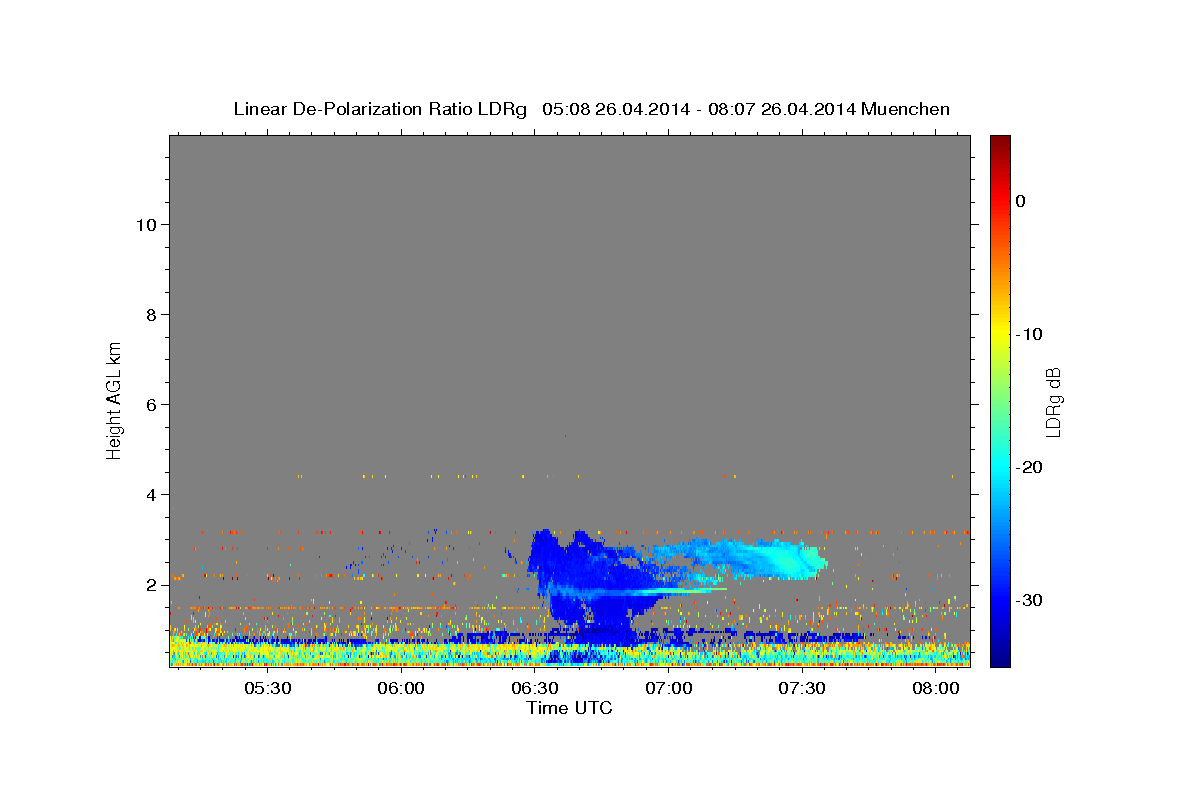Click the colorbar value -30
1200x800 pixels.
1029,600
